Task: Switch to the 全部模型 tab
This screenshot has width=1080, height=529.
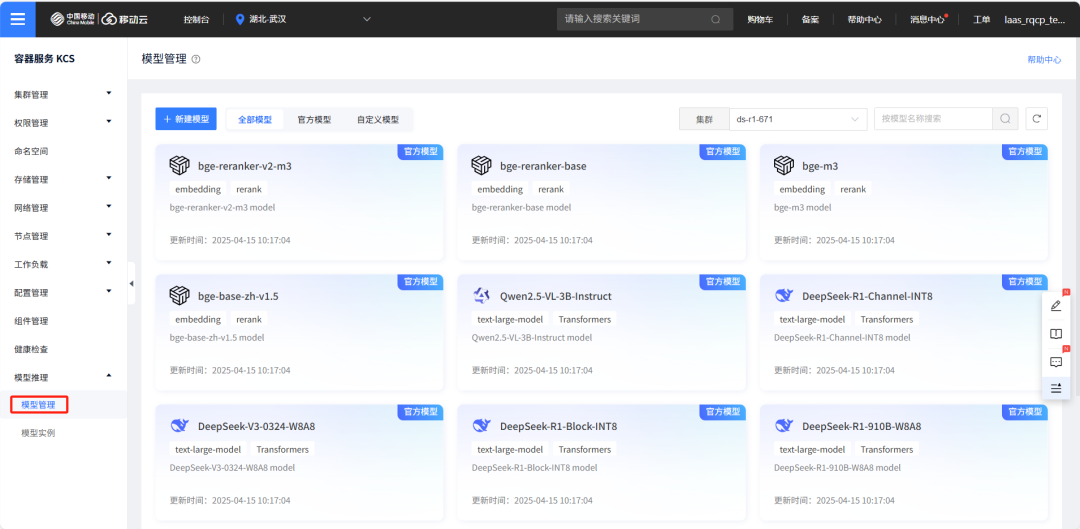Action: pos(255,119)
